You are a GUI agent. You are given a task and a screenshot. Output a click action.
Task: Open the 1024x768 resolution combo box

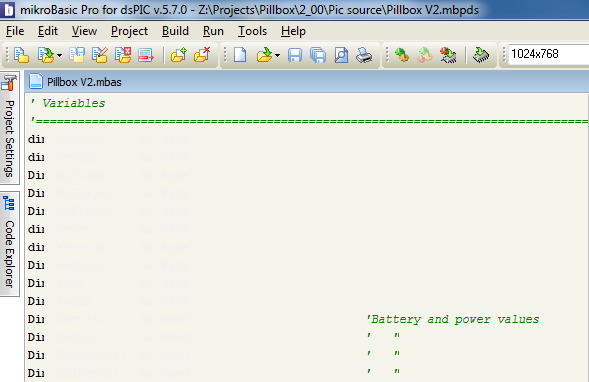point(548,54)
